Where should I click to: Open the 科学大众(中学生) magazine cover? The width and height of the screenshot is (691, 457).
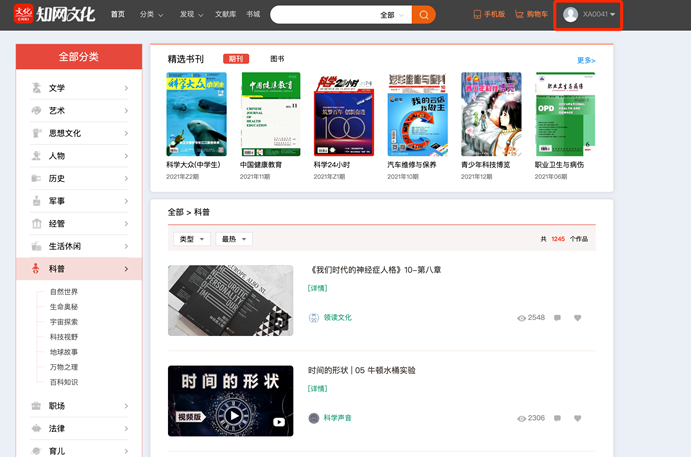196,114
